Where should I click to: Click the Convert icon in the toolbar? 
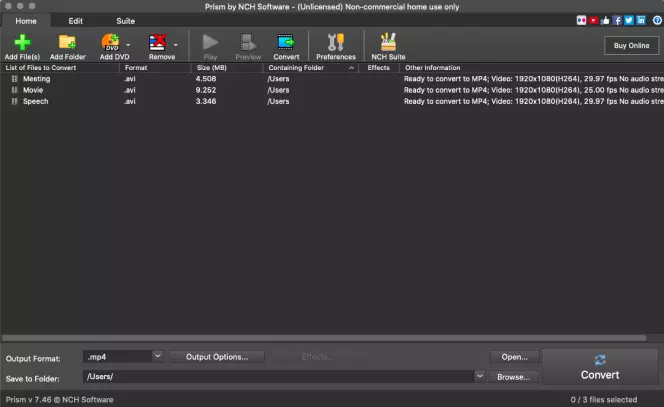[286, 42]
